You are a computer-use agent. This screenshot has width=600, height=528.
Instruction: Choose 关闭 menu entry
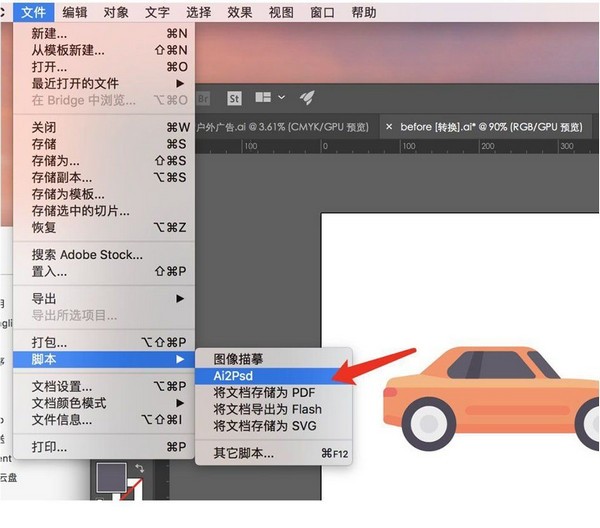pos(104,127)
